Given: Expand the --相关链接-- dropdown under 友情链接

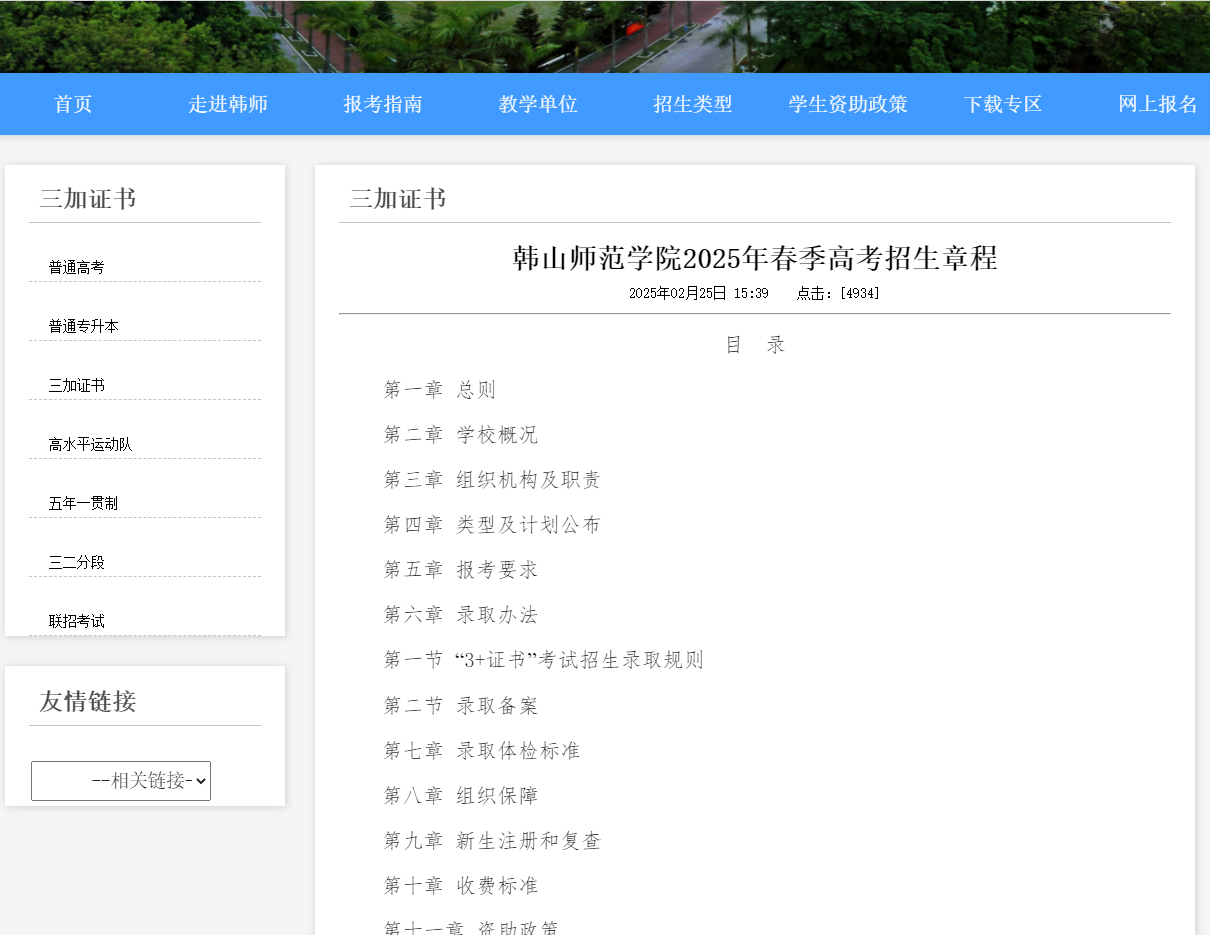Looking at the screenshot, I should pyautogui.click(x=120, y=780).
